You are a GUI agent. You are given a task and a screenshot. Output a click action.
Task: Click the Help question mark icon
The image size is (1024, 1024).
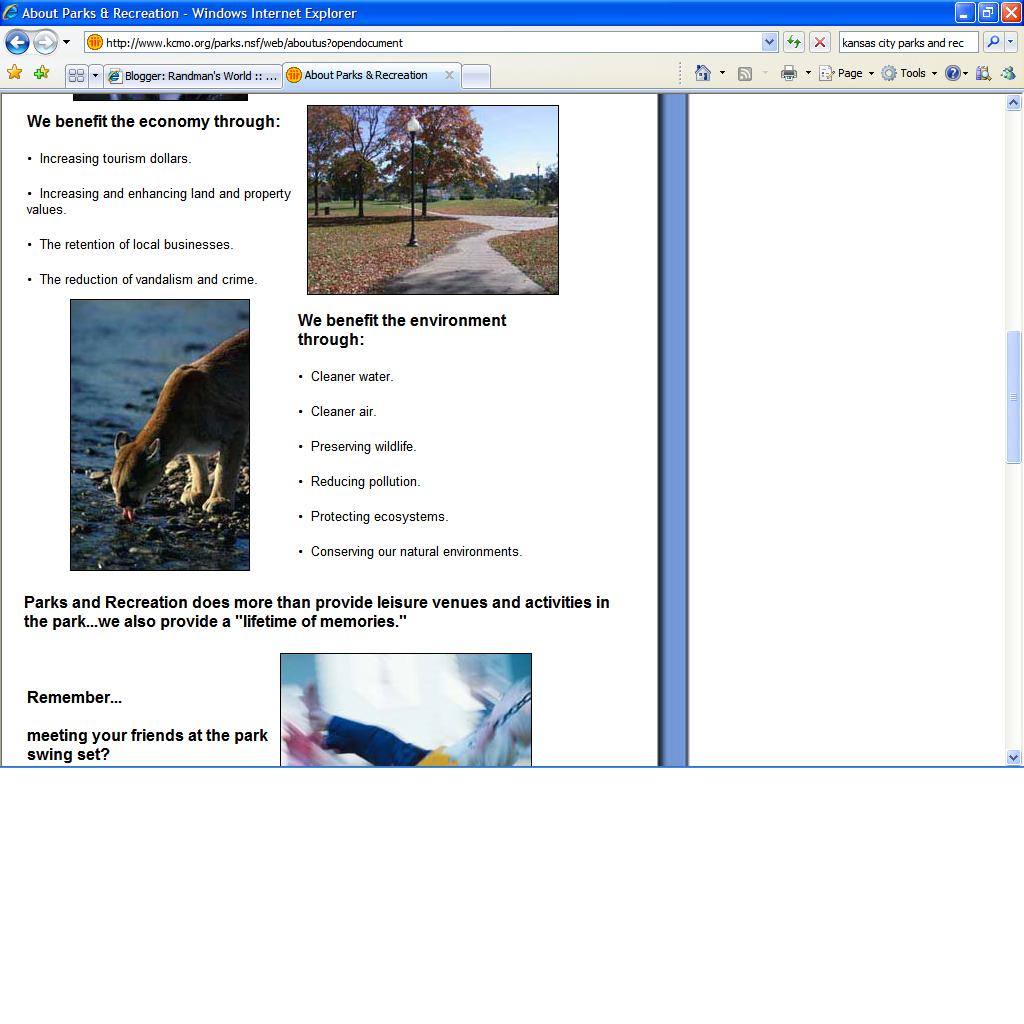point(953,73)
